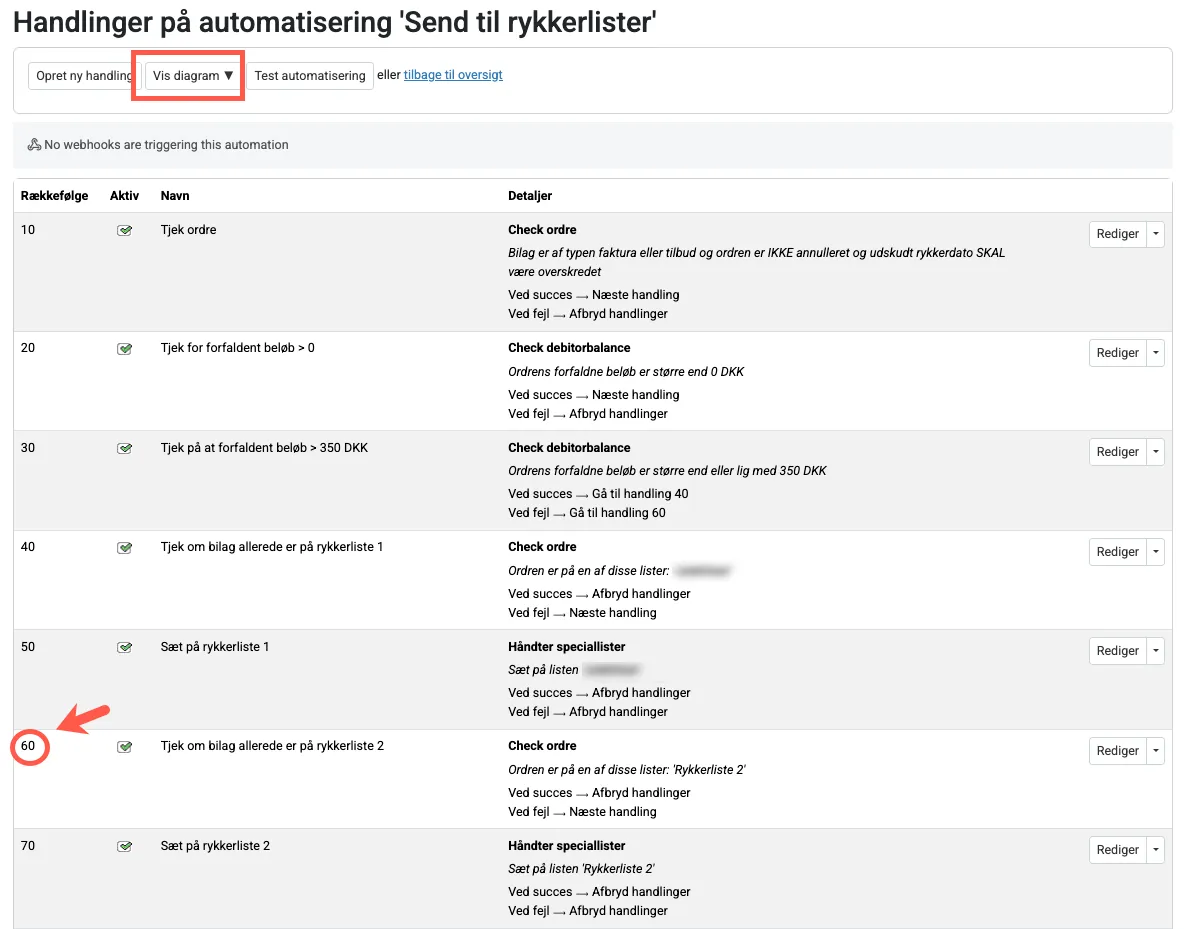1184x929 pixels.
Task: Click the green active checkmark for 'Tjek ordre'
Action: tap(124, 229)
